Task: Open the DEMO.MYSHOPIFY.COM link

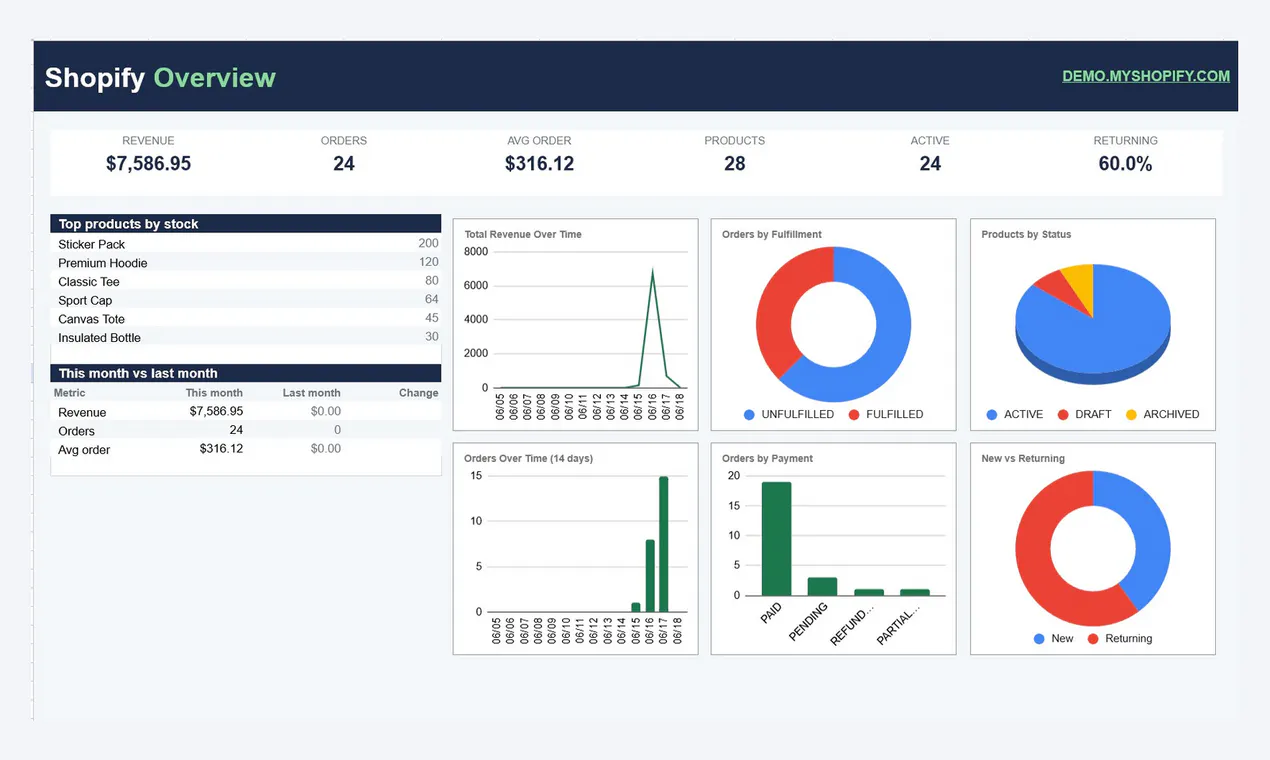Action: tap(1146, 76)
